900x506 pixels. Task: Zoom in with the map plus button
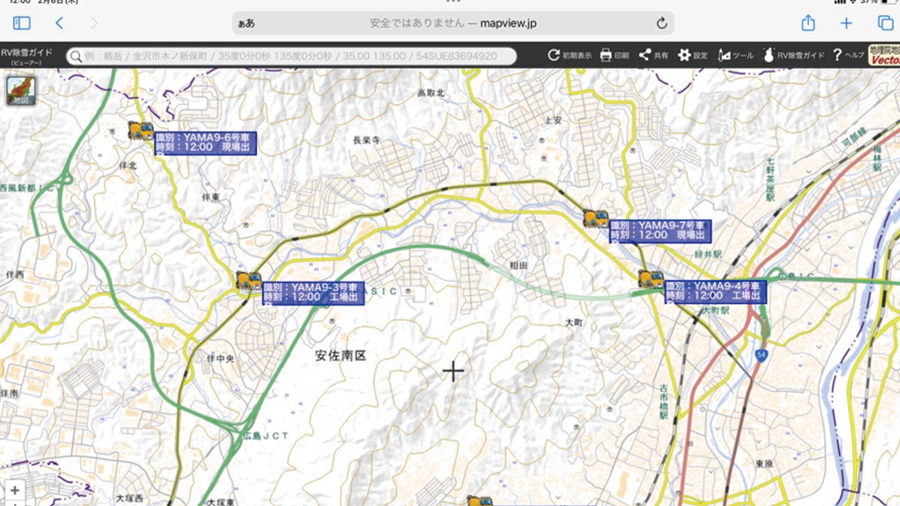(14, 491)
